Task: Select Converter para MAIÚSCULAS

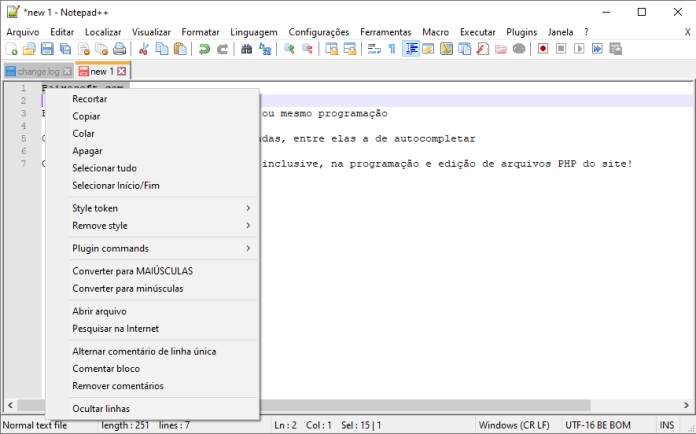Action: point(132,271)
